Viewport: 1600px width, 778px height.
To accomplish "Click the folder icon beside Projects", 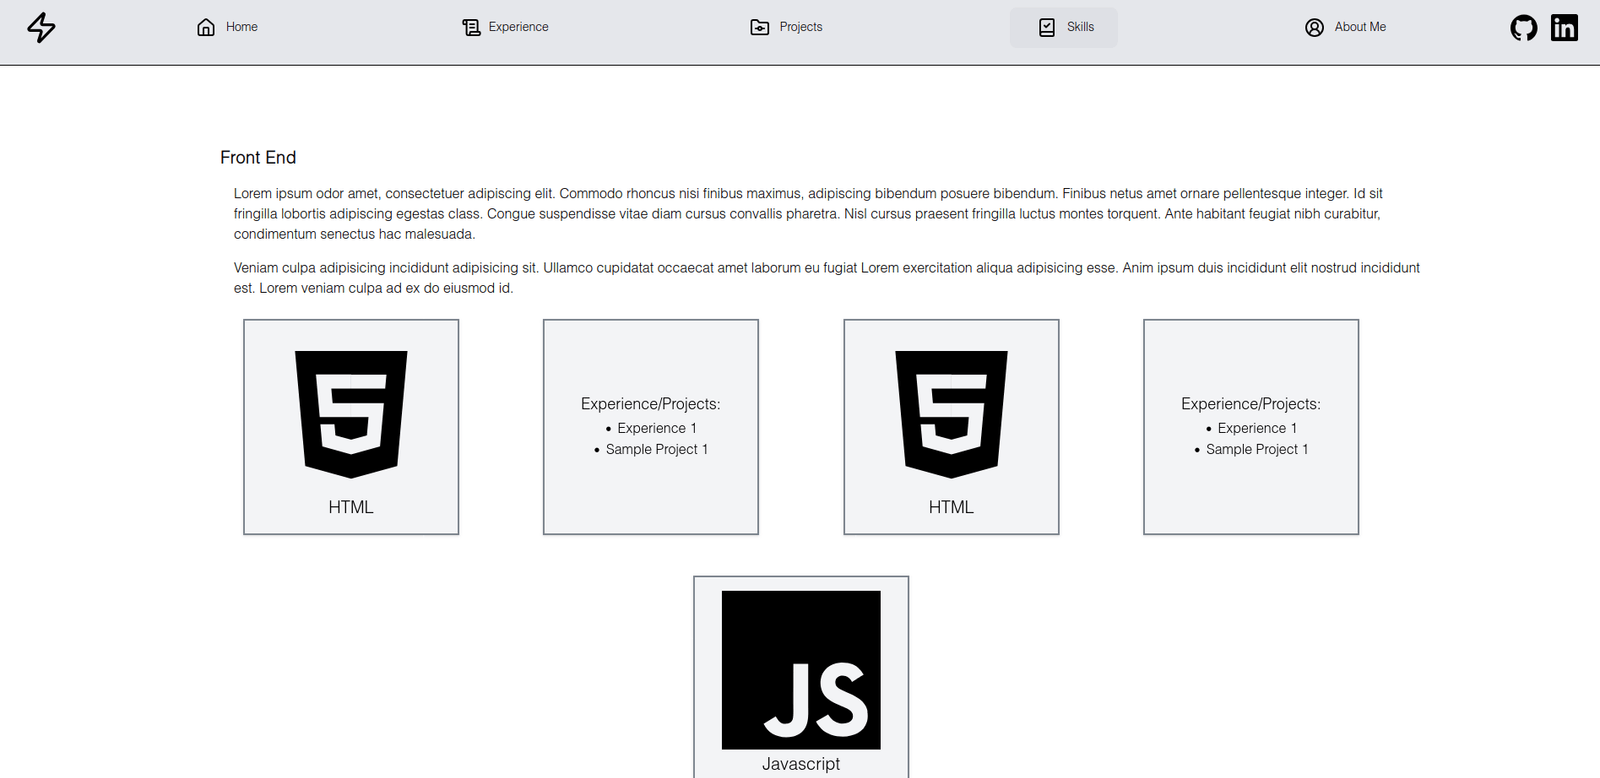I will tap(760, 27).
